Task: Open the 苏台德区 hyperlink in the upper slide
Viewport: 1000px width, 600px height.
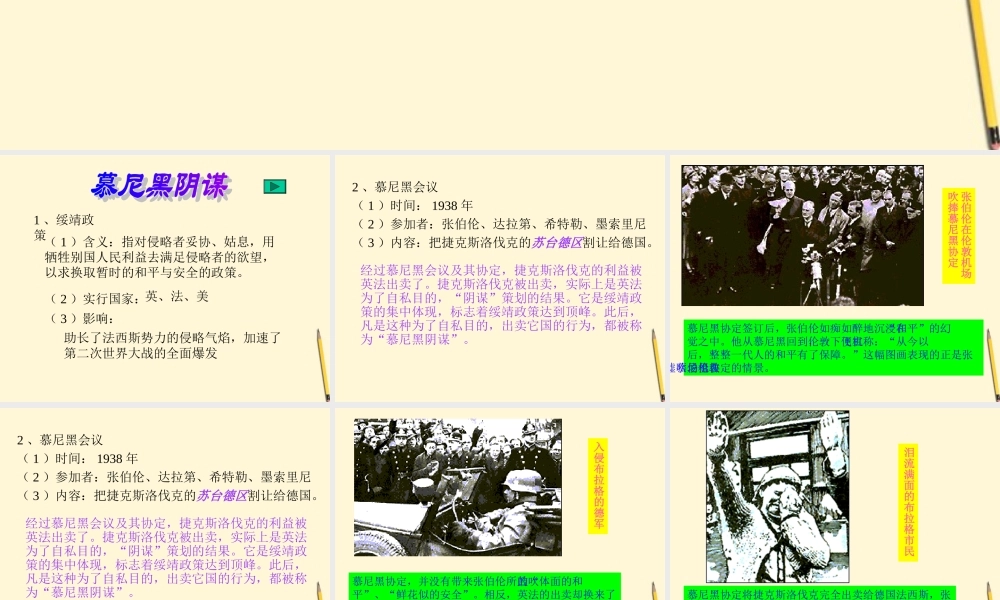Action: tap(557, 242)
